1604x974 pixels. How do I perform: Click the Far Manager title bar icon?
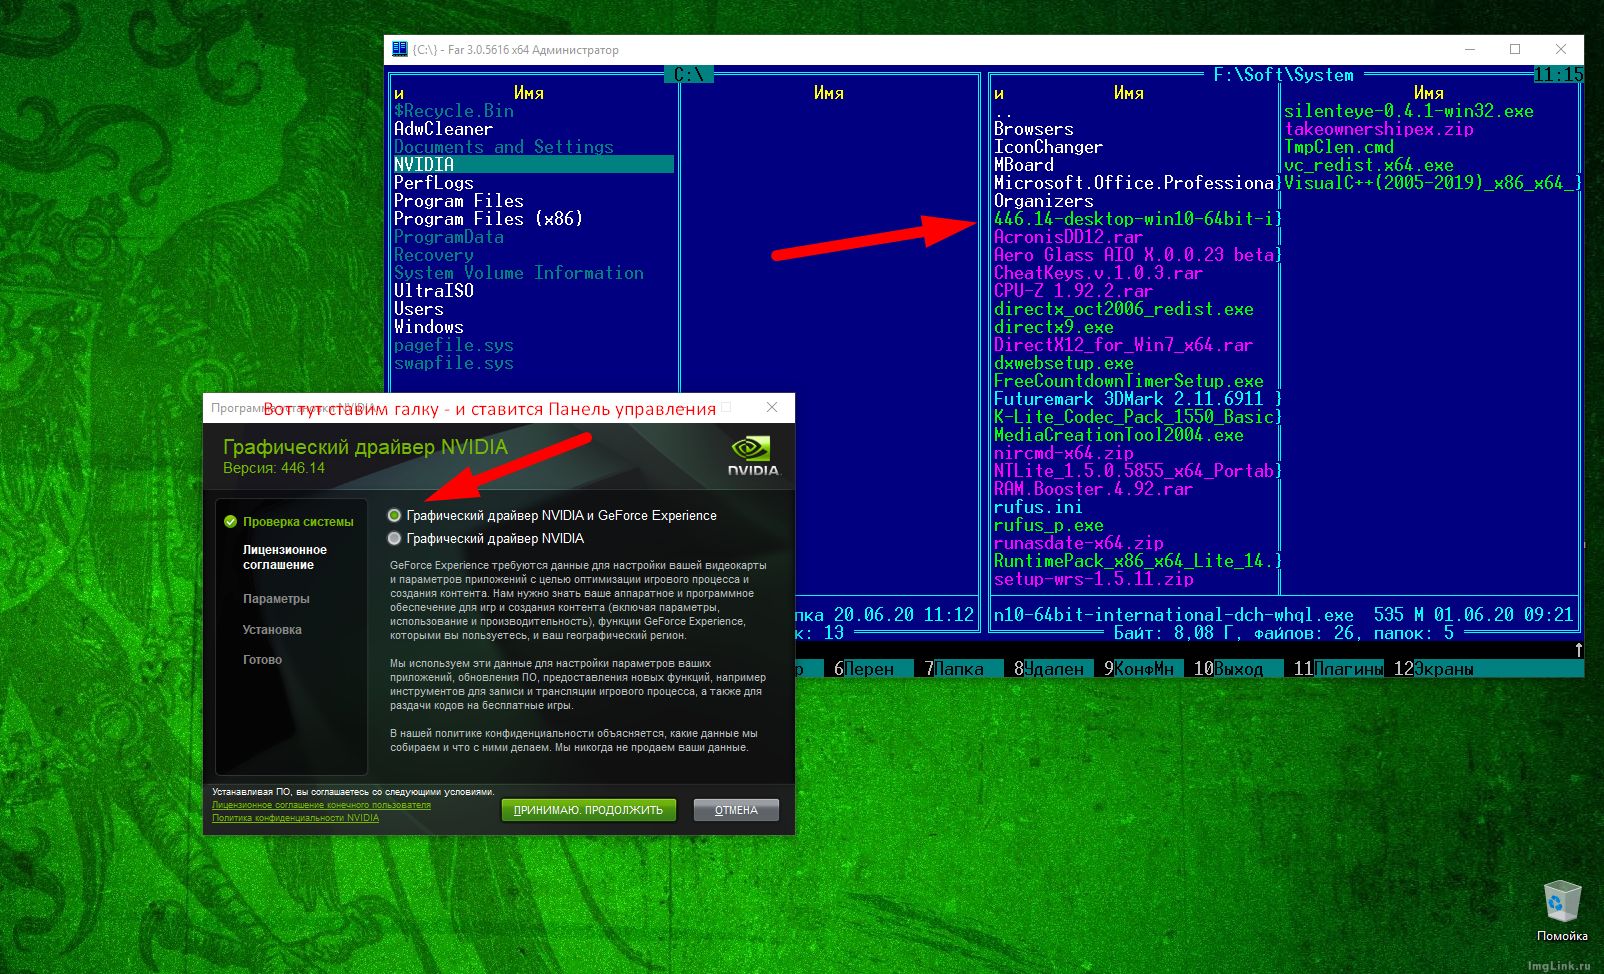coord(400,49)
